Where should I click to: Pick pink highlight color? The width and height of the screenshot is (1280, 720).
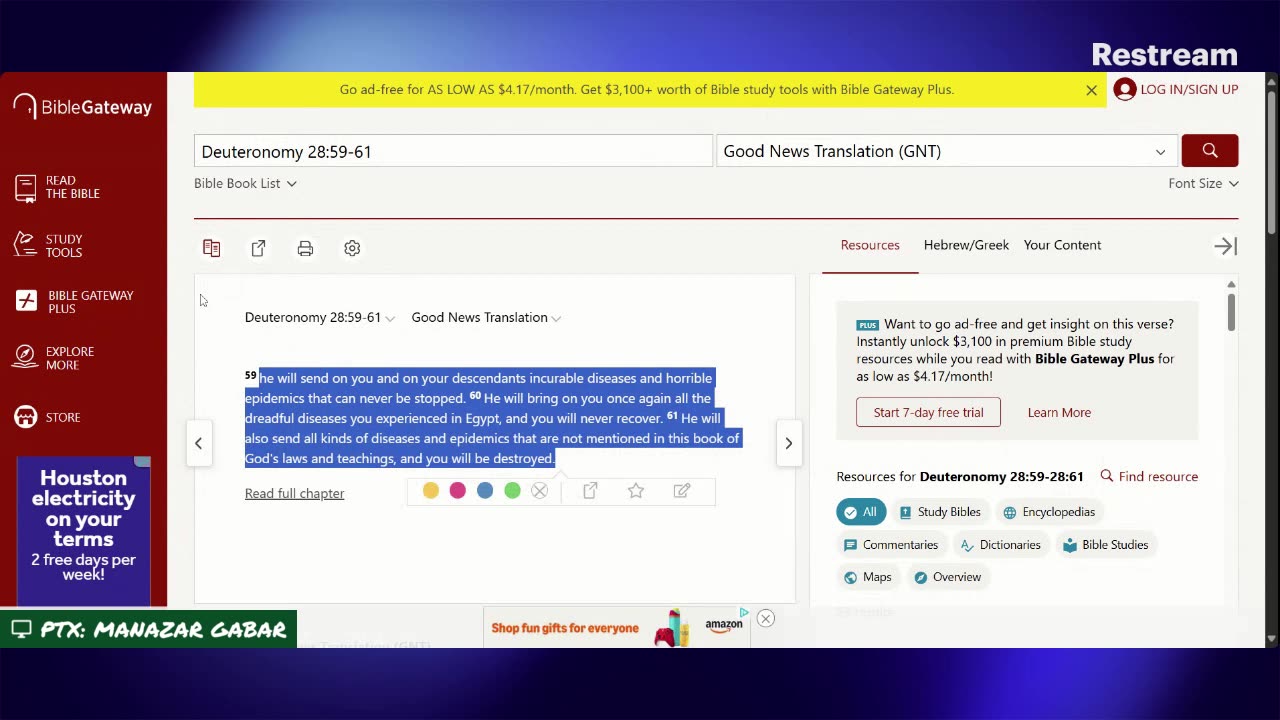[457, 491]
